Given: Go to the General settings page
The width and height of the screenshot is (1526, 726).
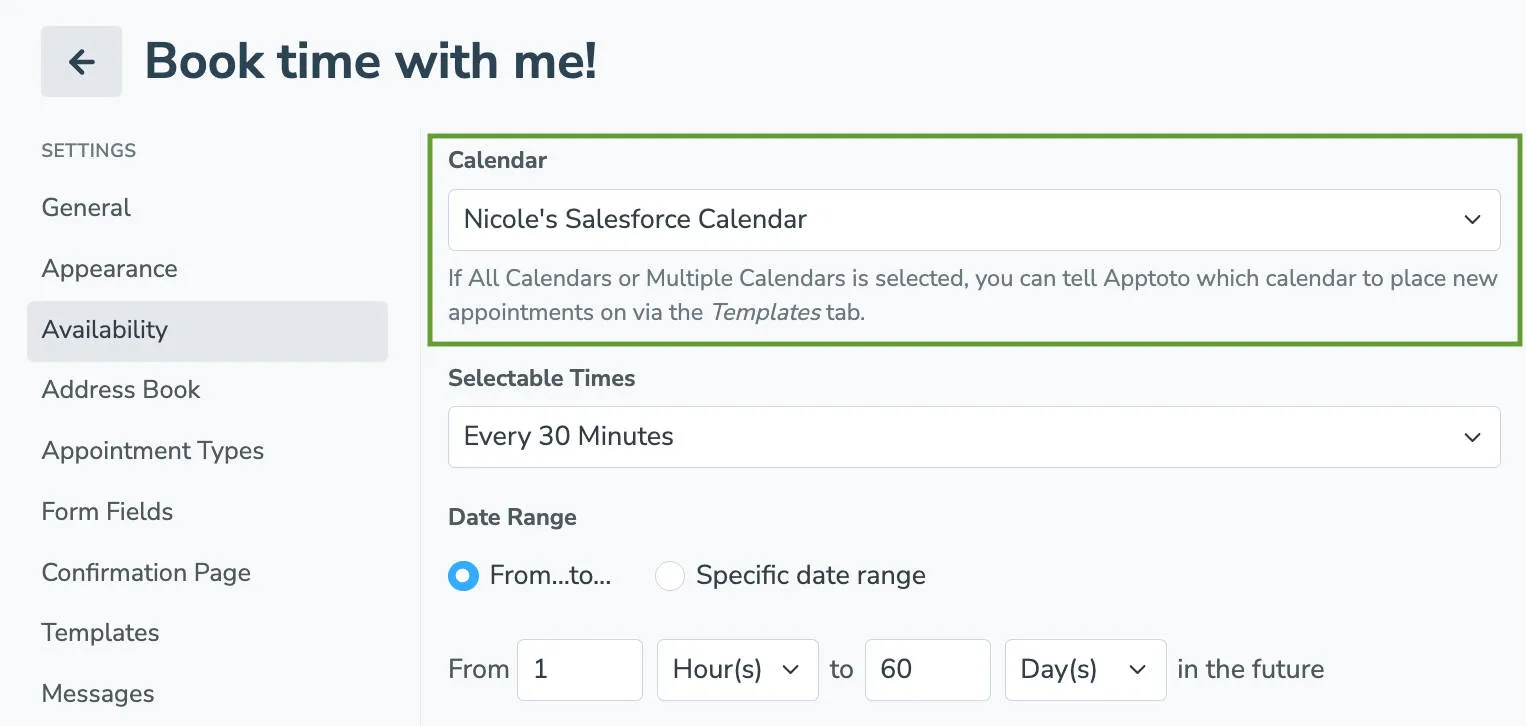Looking at the screenshot, I should point(86,207).
